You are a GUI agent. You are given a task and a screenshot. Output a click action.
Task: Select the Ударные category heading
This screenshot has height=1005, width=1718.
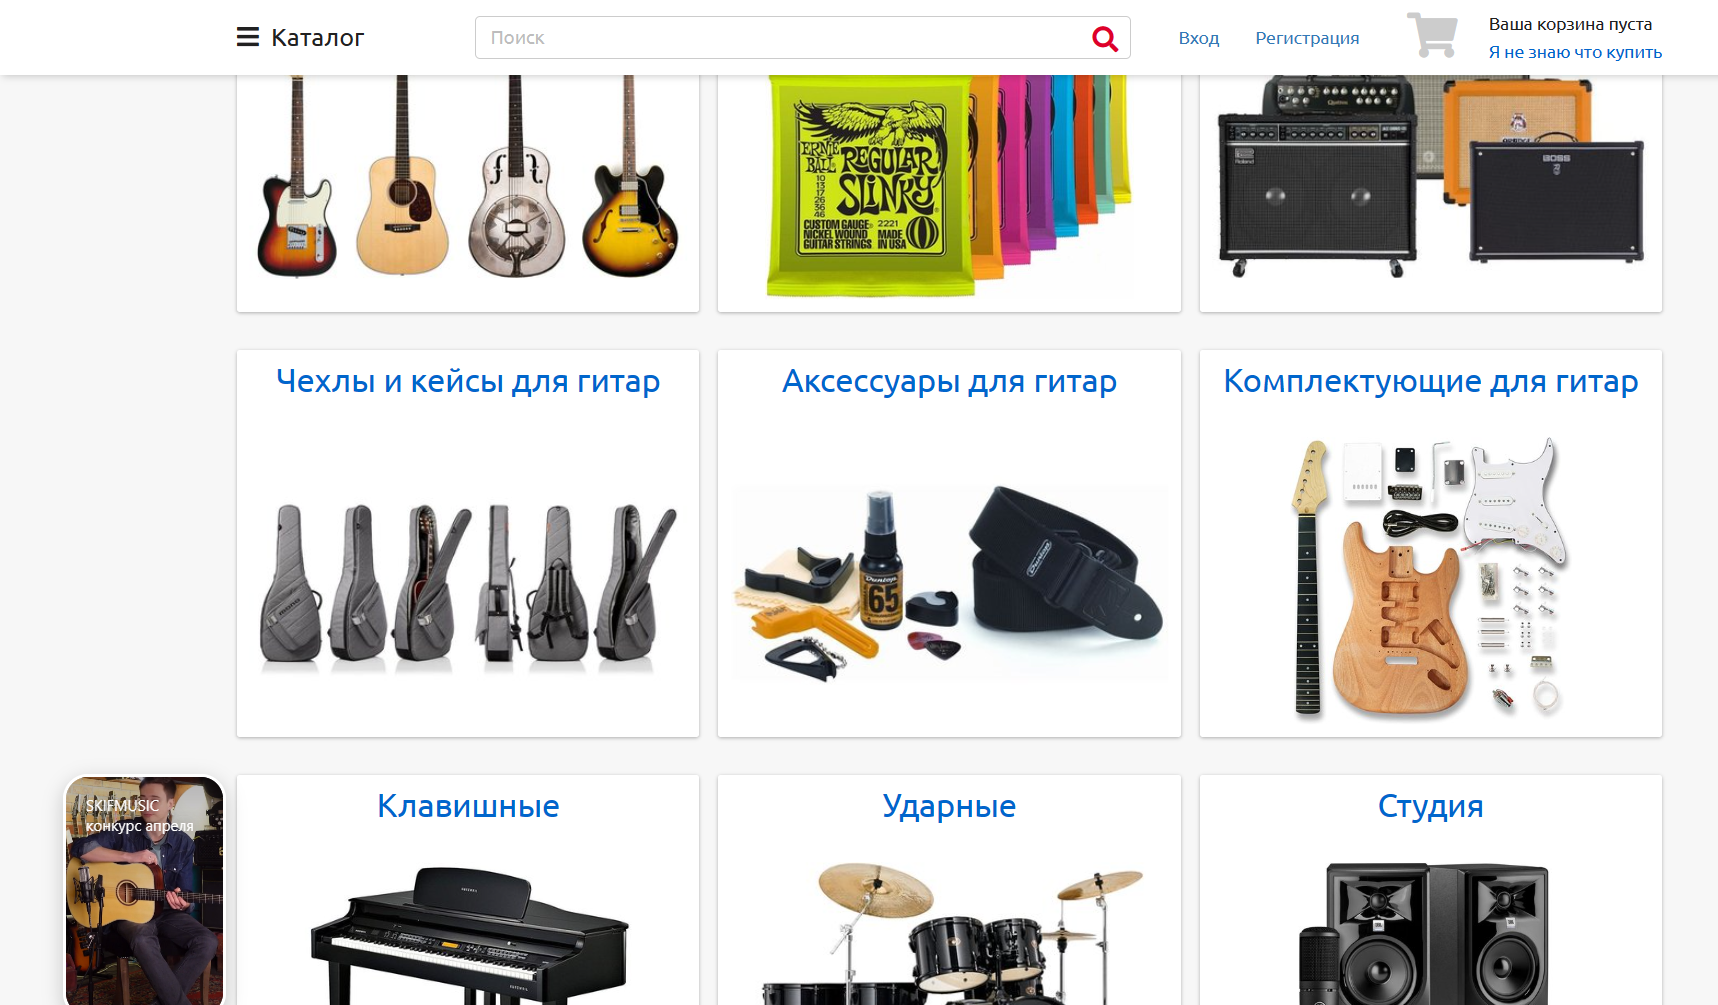pos(949,806)
